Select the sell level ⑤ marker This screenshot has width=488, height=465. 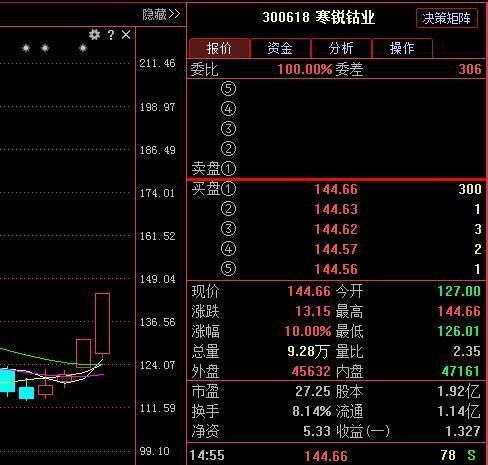coord(228,89)
